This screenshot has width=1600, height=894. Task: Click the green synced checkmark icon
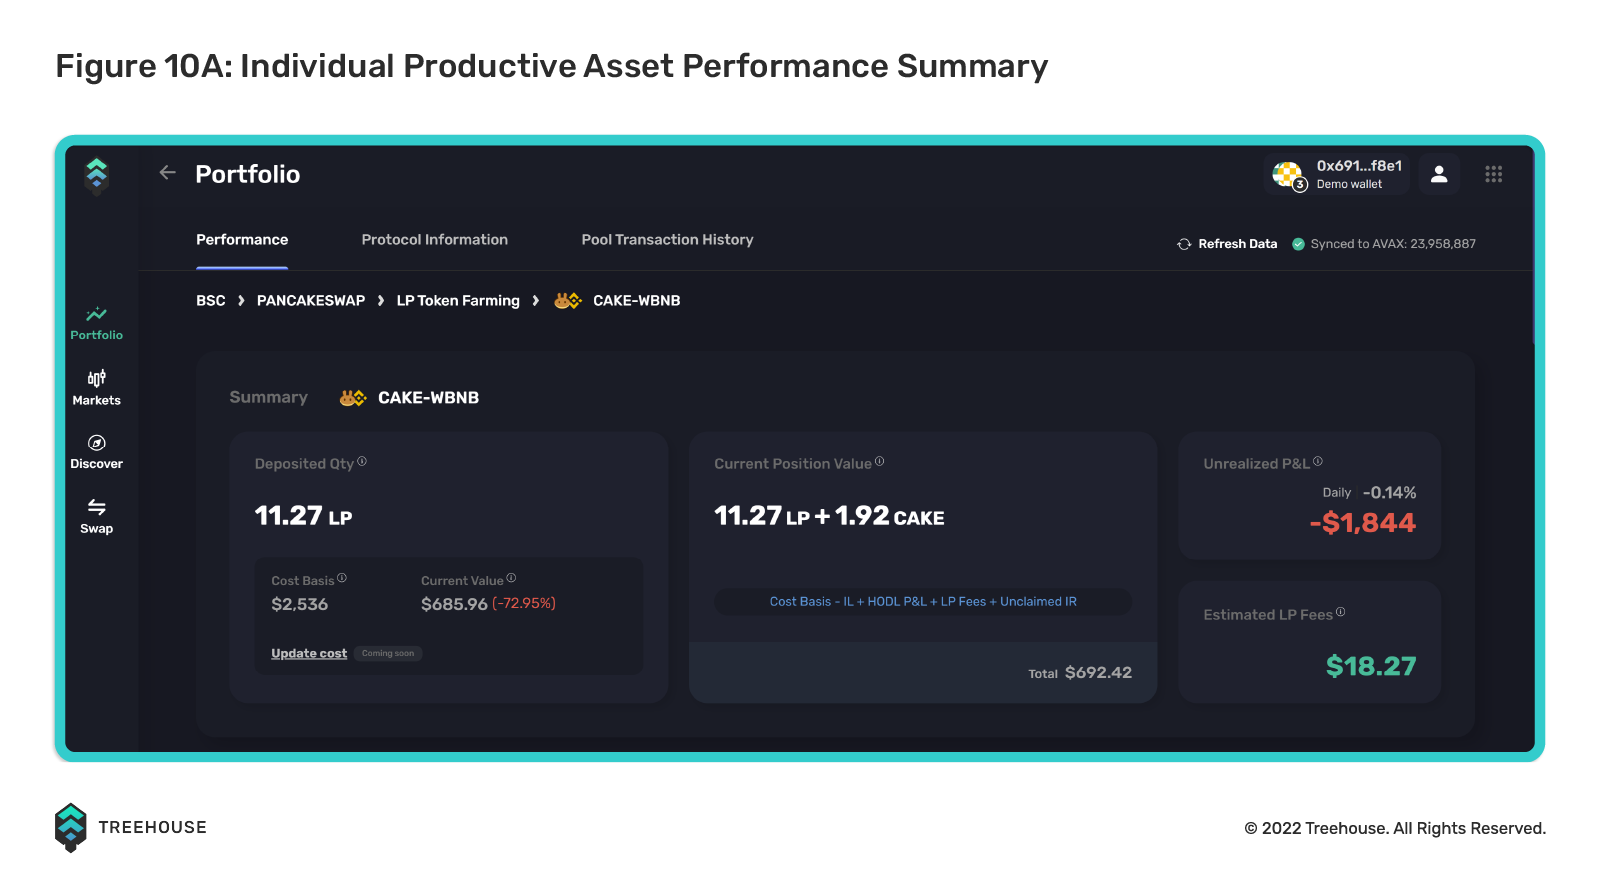pyautogui.click(x=1298, y=244)
